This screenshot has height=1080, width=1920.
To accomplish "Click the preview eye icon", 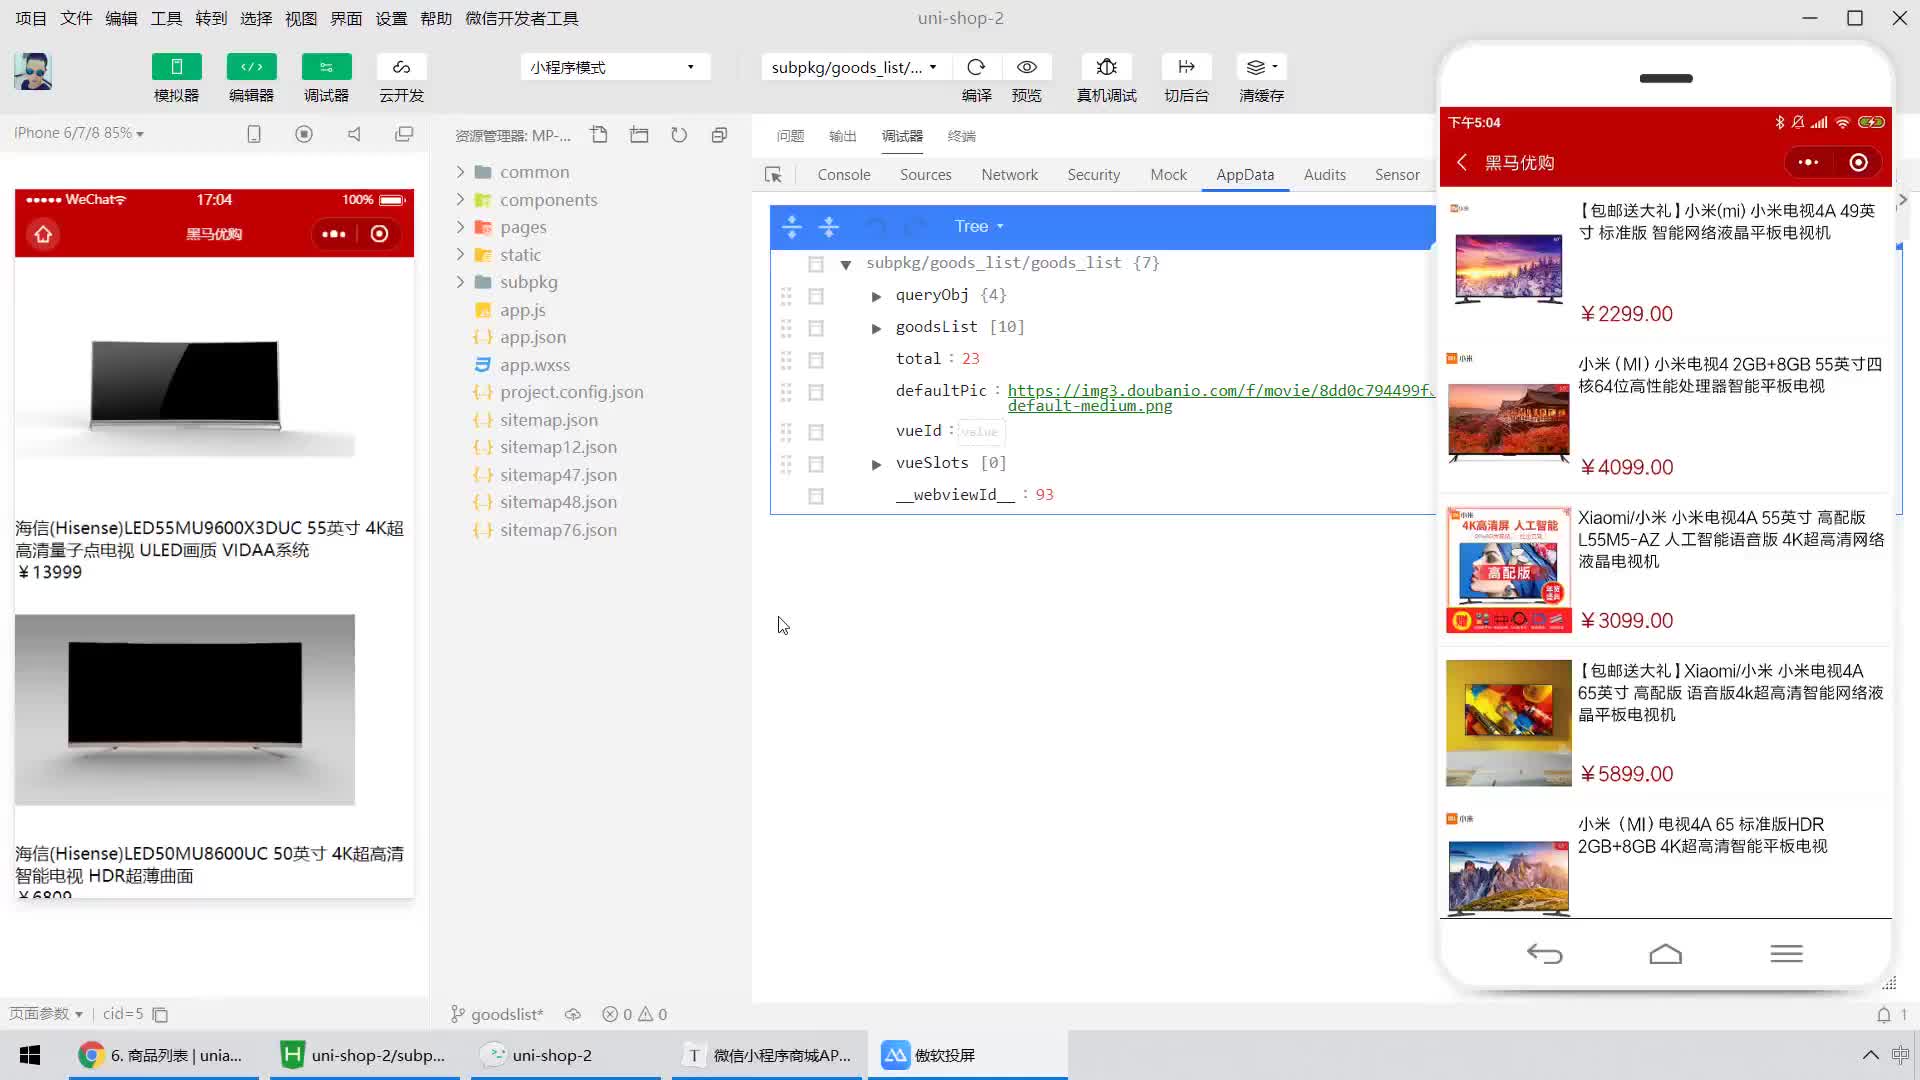I will [1026, 67].
